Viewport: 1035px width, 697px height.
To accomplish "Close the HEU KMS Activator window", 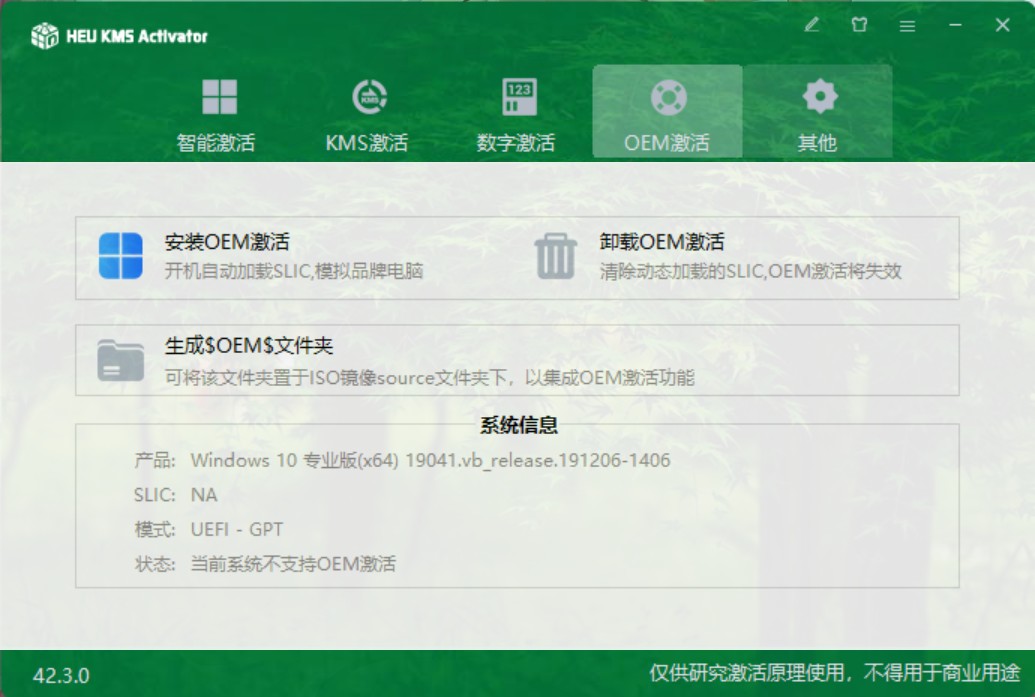I will (x=1003, y=25).
